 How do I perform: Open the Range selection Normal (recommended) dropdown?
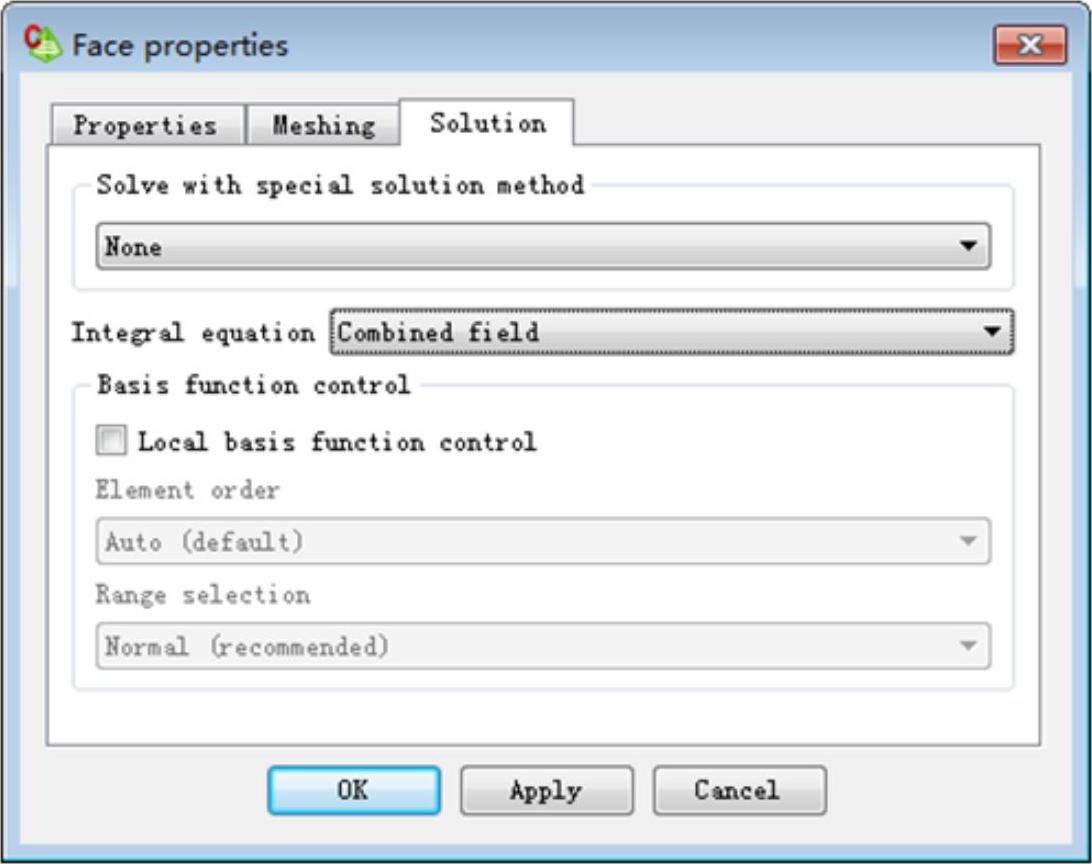tap(543, 646)
